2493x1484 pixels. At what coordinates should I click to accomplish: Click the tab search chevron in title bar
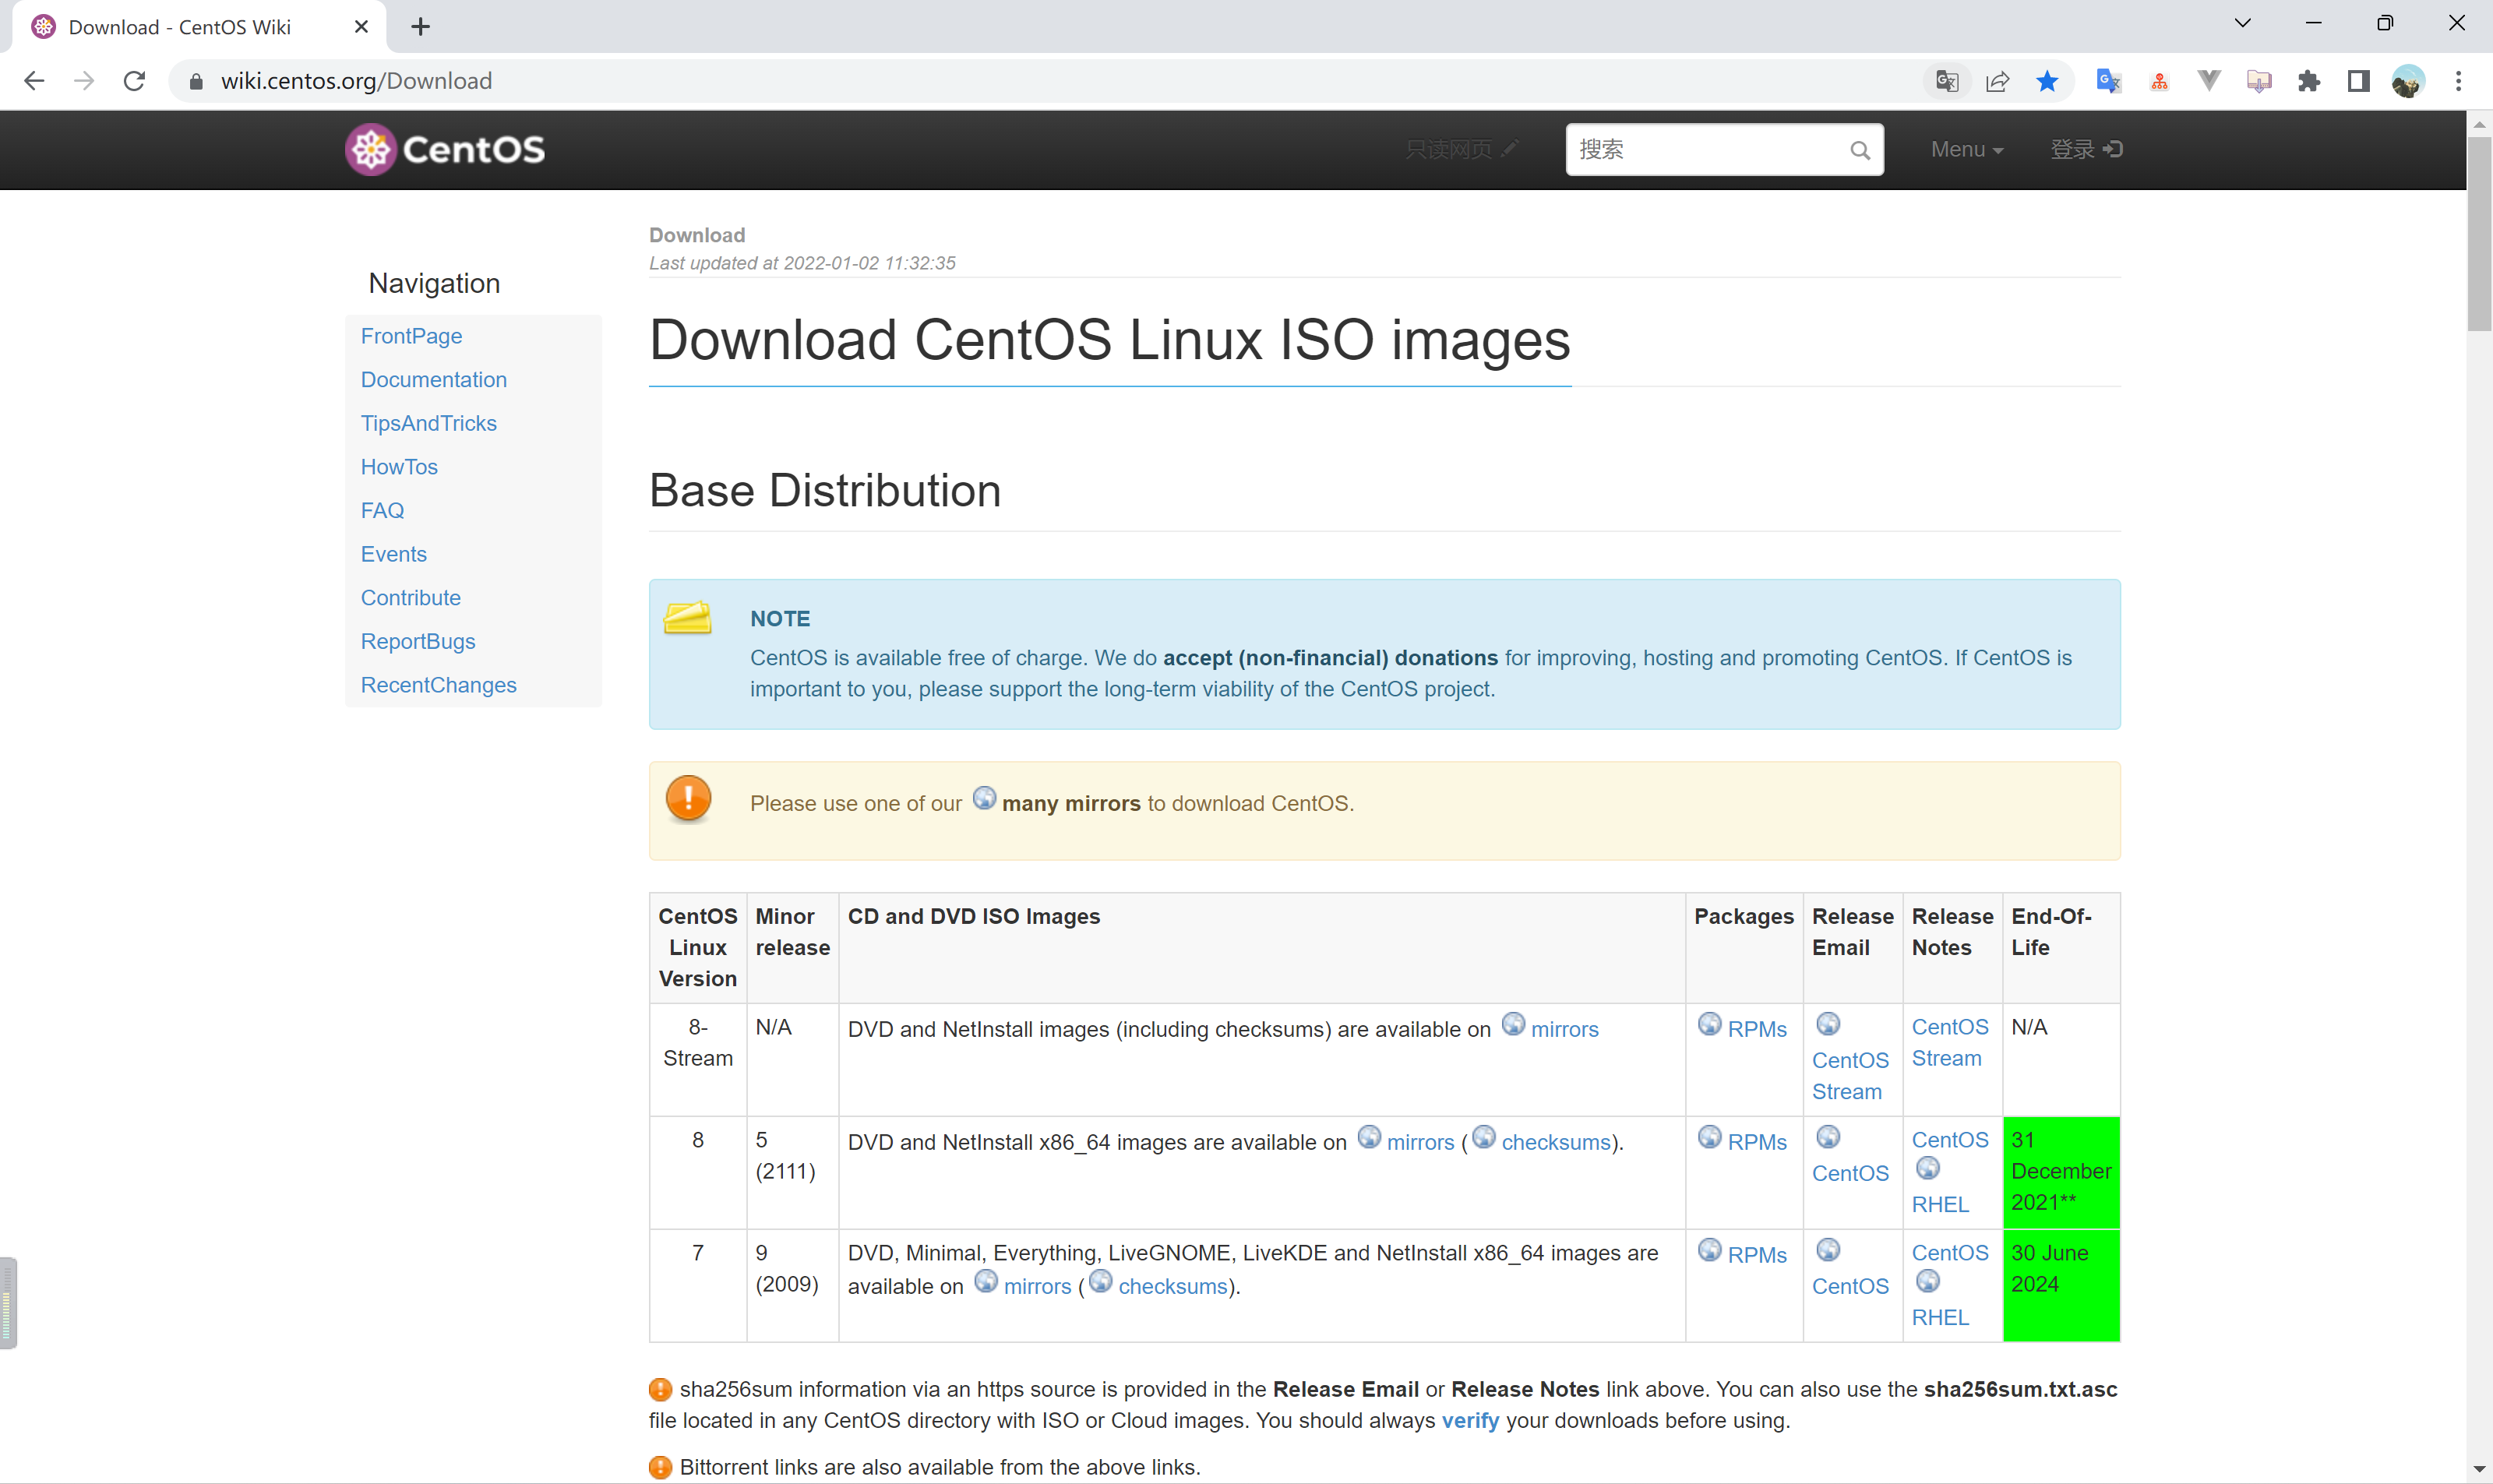click(x=2243, y=23)
